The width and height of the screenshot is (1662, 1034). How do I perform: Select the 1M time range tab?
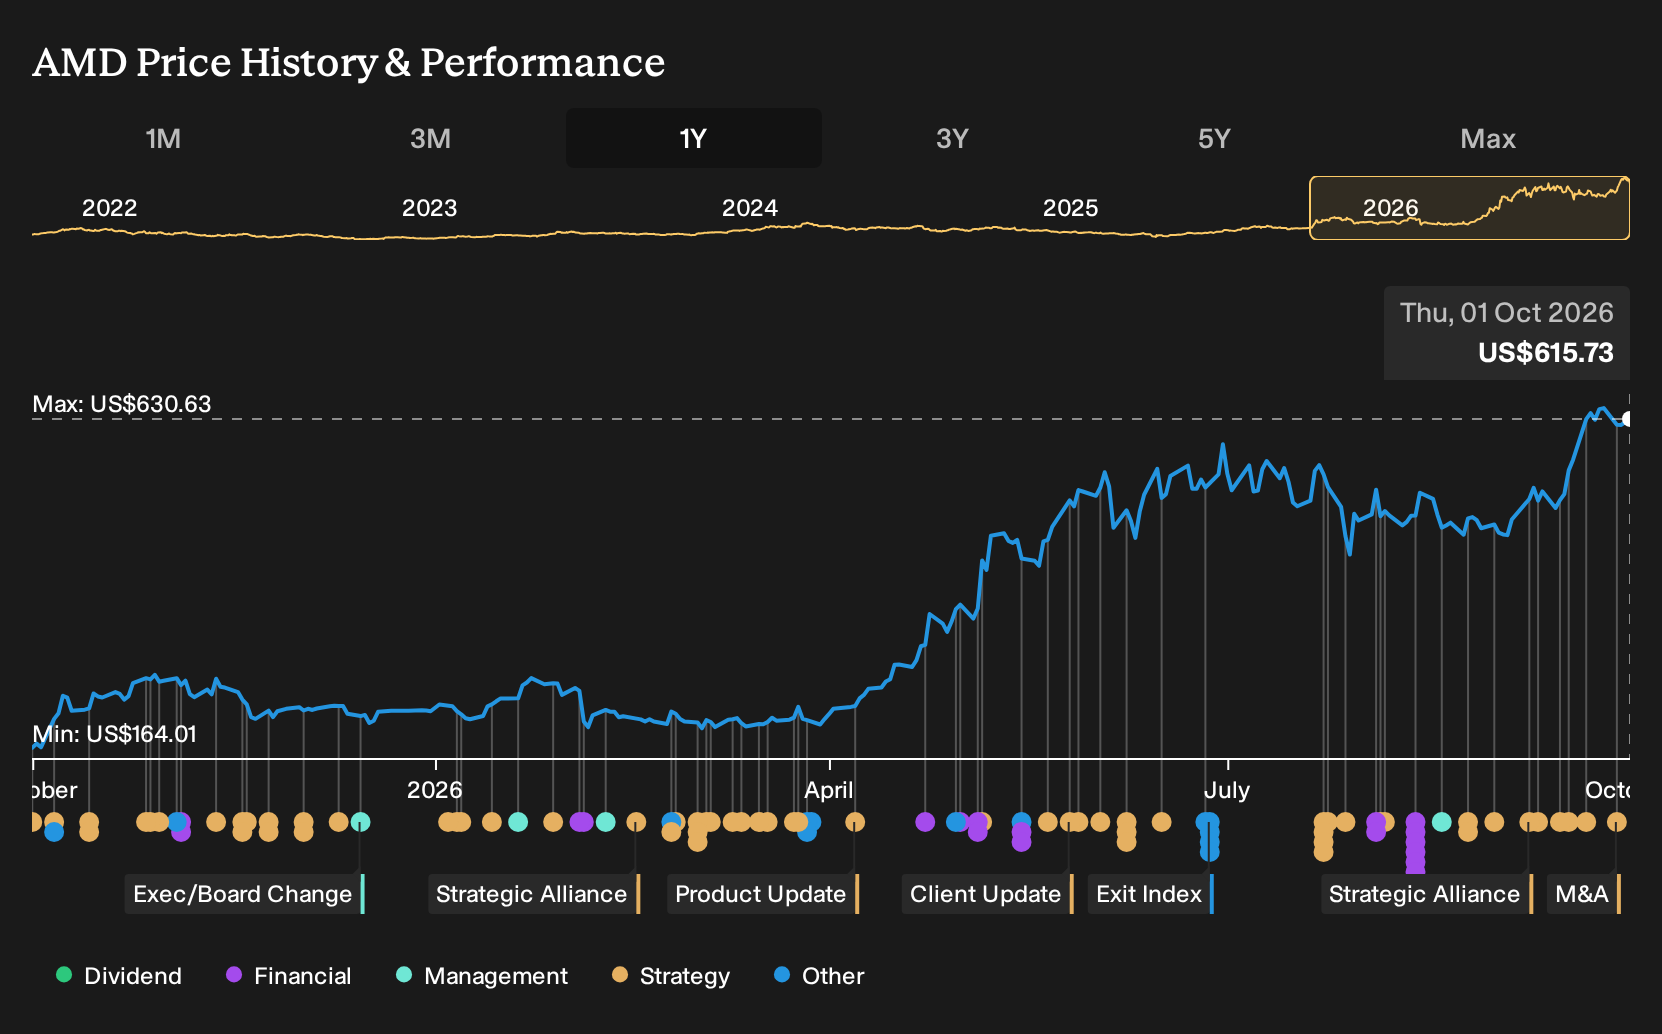(163, 138)
